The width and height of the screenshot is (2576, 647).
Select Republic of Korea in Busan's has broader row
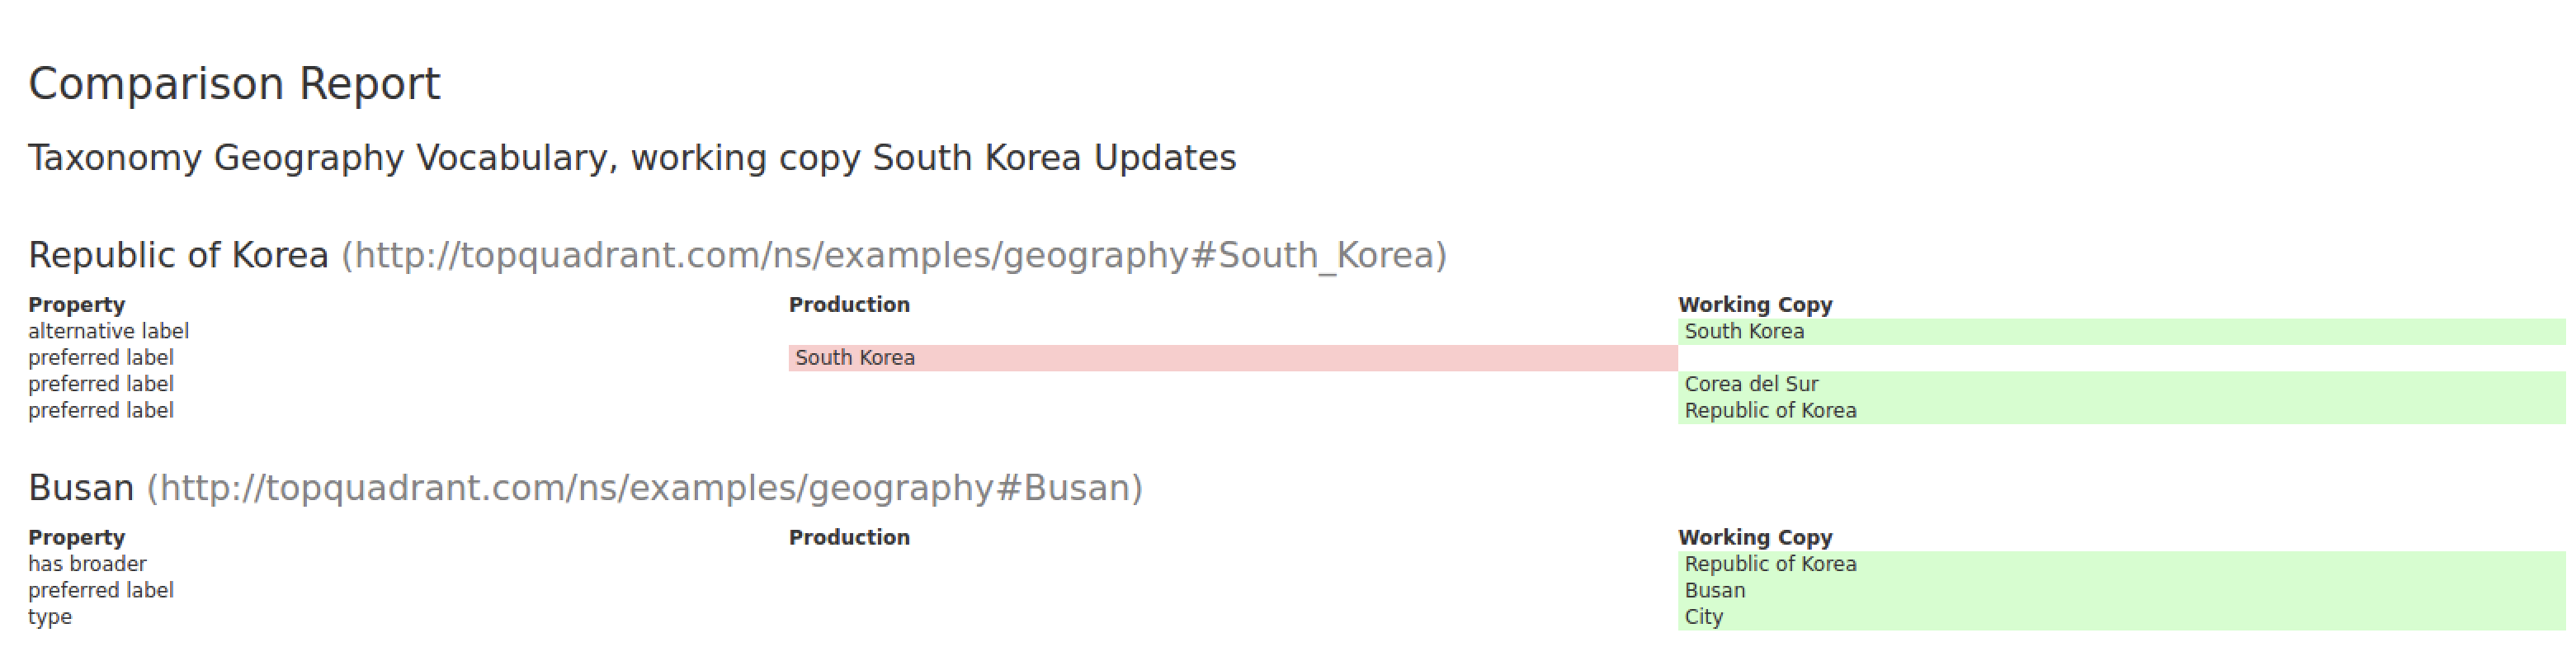1770,564
